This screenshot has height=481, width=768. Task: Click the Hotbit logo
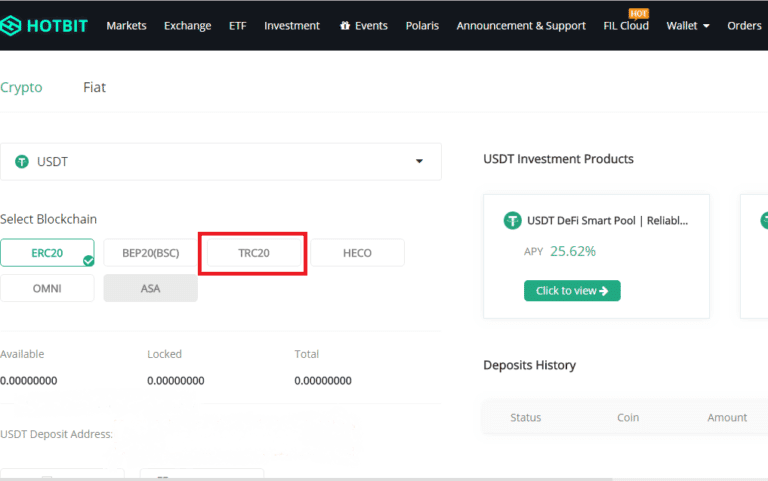tap(44, 25)
